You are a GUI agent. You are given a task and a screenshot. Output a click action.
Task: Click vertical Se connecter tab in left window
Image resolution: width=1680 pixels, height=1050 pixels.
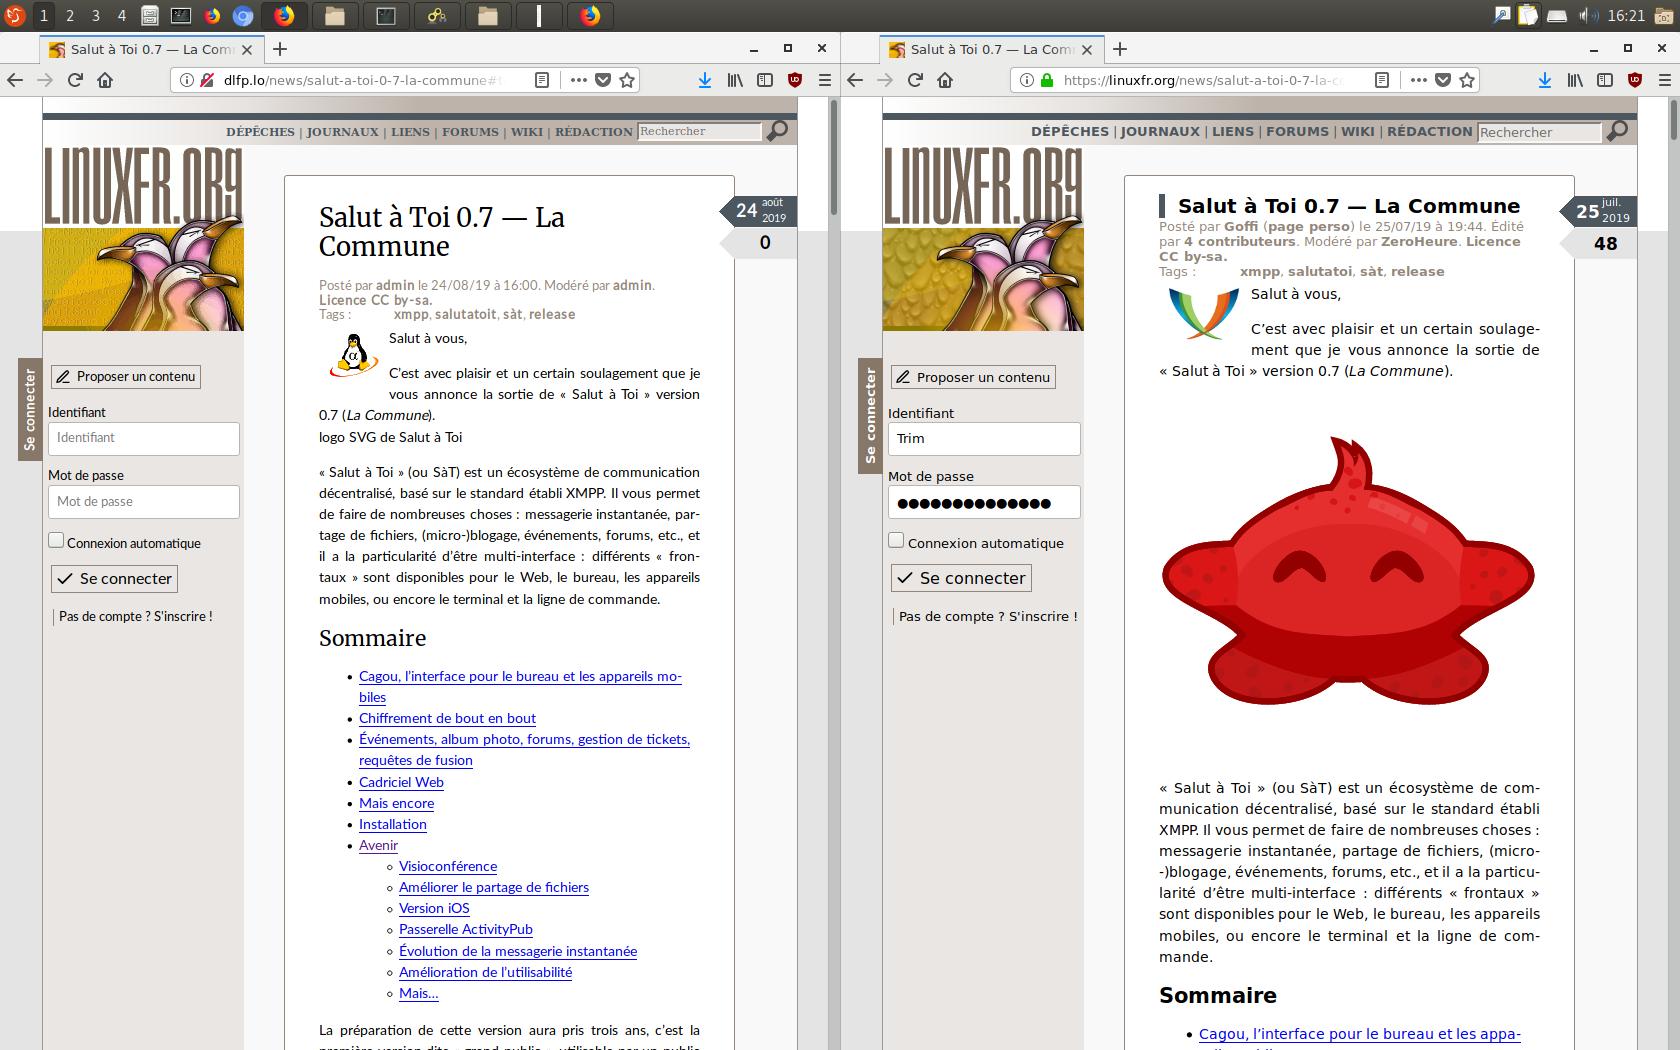coord(30,409)
